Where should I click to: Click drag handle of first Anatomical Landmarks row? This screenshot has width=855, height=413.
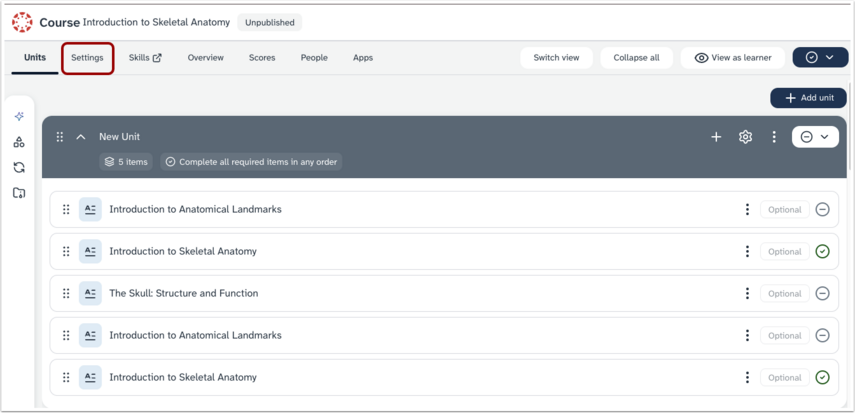[x=66, y=210]
